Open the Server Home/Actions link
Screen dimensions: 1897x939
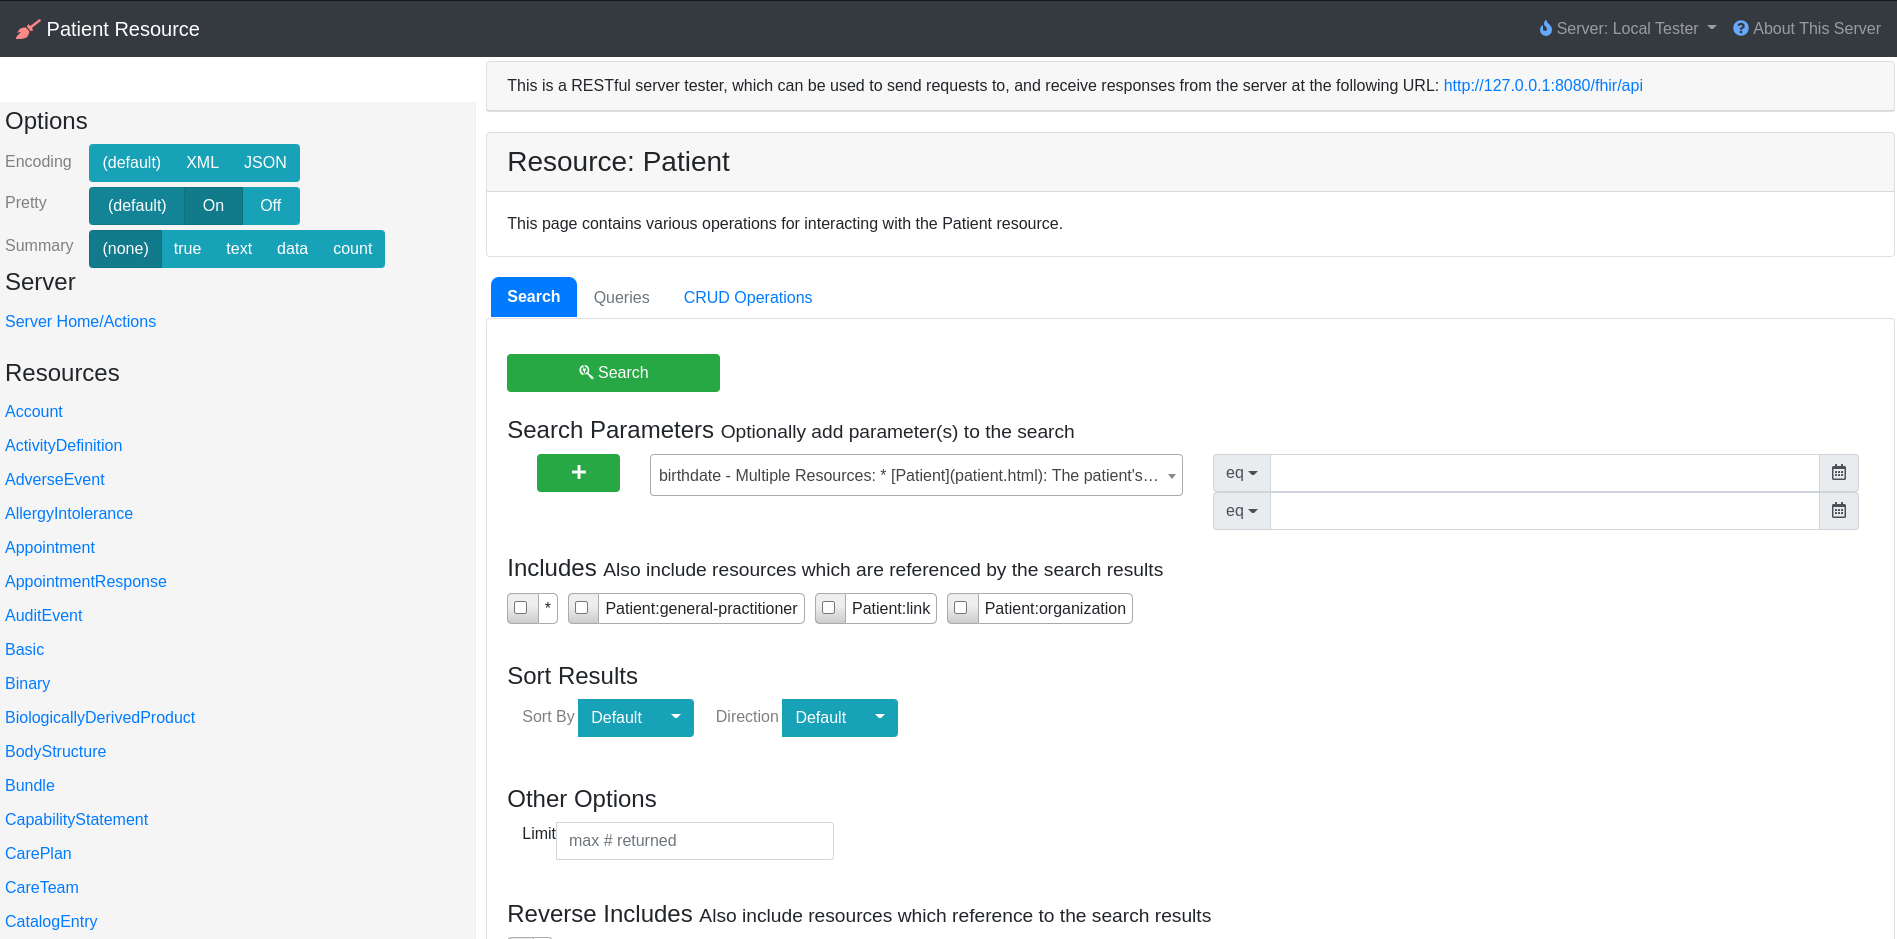click(80, 322)
